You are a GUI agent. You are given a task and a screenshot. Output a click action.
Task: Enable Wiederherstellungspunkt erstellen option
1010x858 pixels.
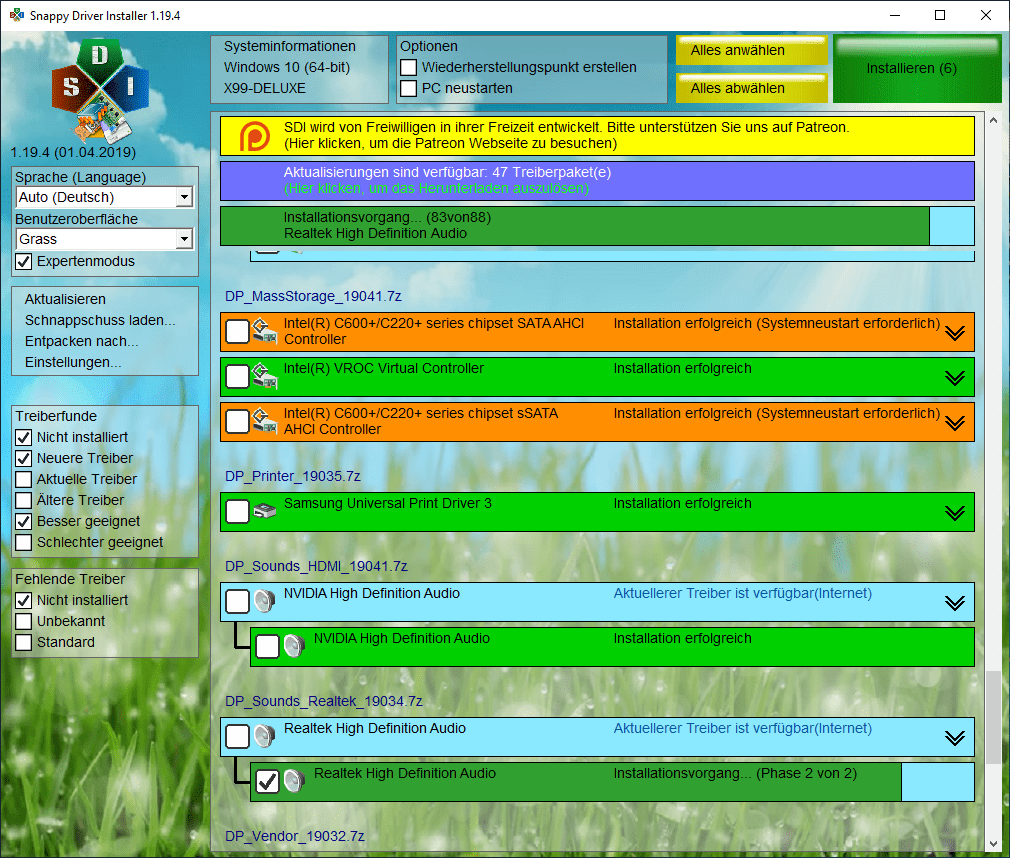(x=409, y=68)
